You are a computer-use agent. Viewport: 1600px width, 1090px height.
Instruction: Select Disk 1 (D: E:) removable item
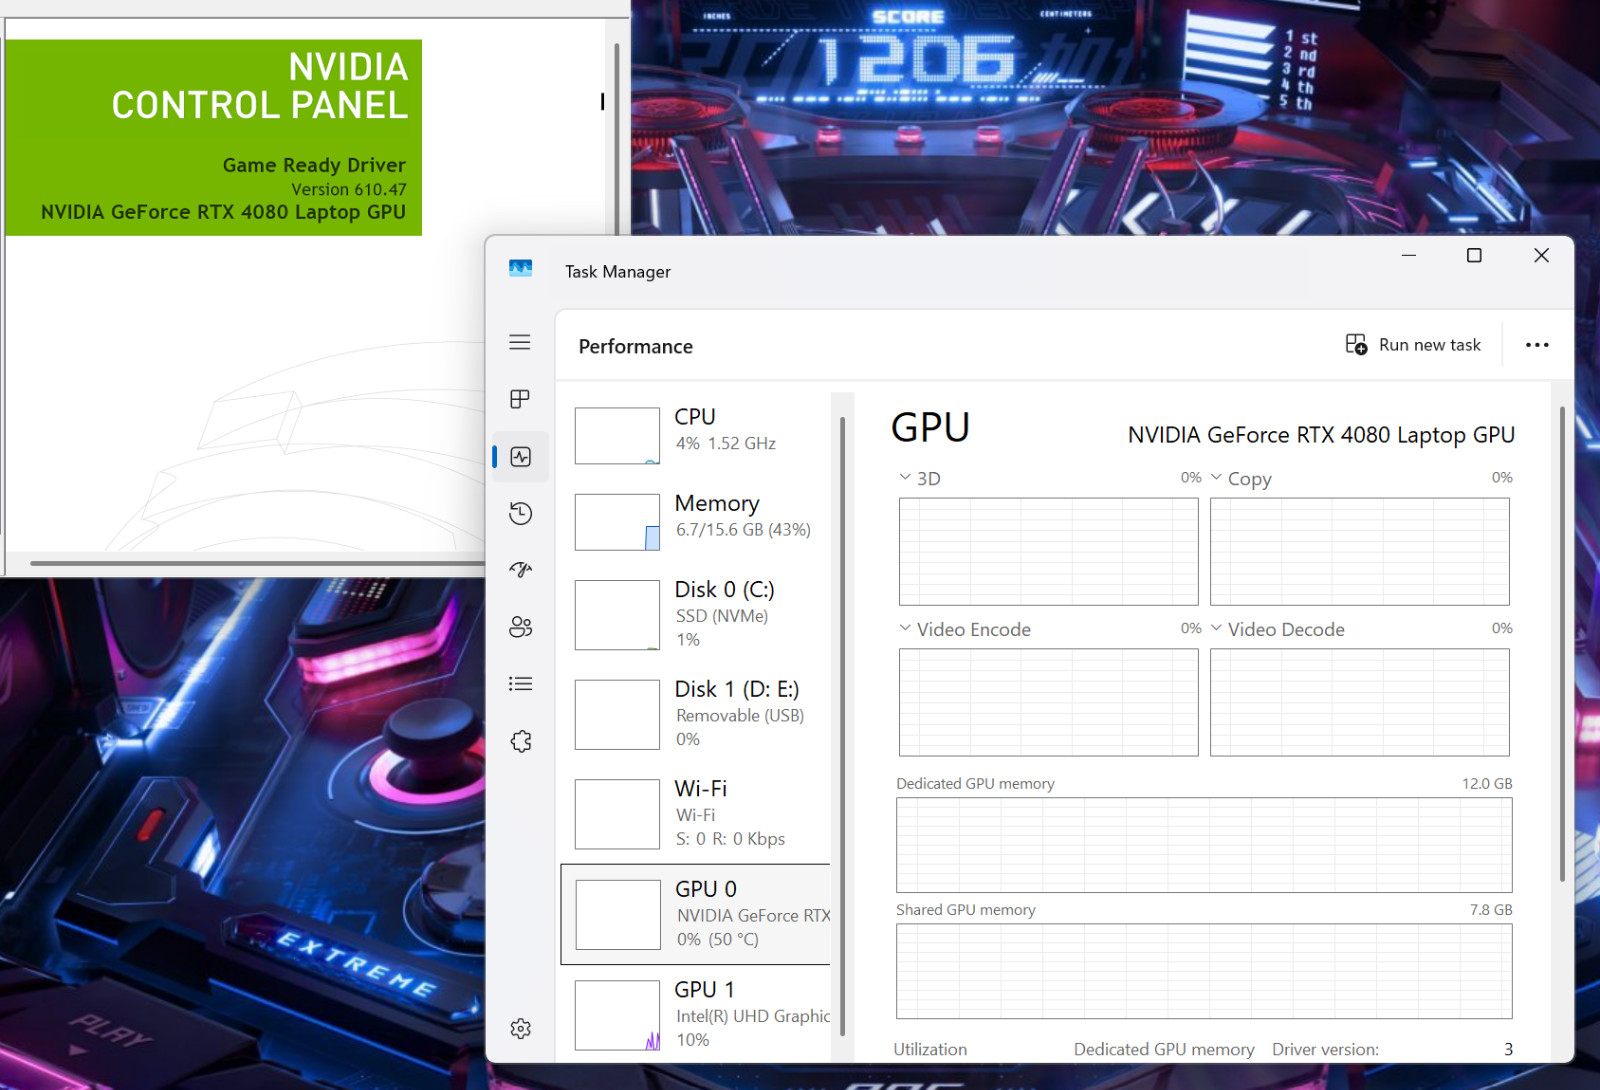click(x=697, y=714)
